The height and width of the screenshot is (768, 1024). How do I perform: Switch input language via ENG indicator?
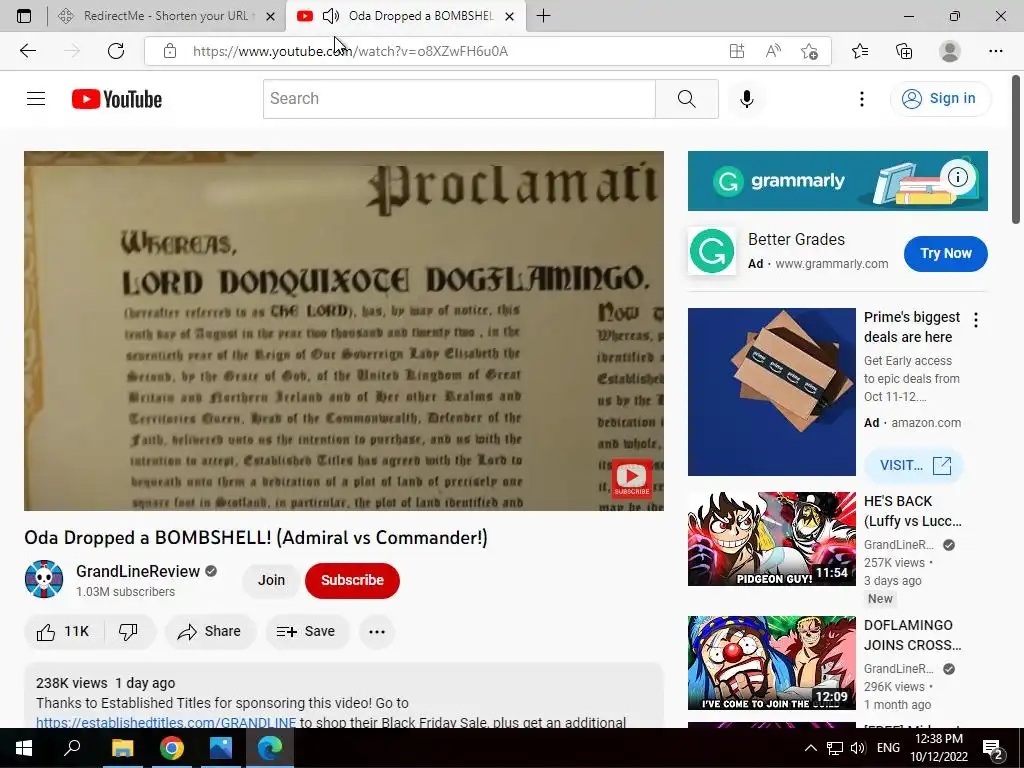[888, 748]
